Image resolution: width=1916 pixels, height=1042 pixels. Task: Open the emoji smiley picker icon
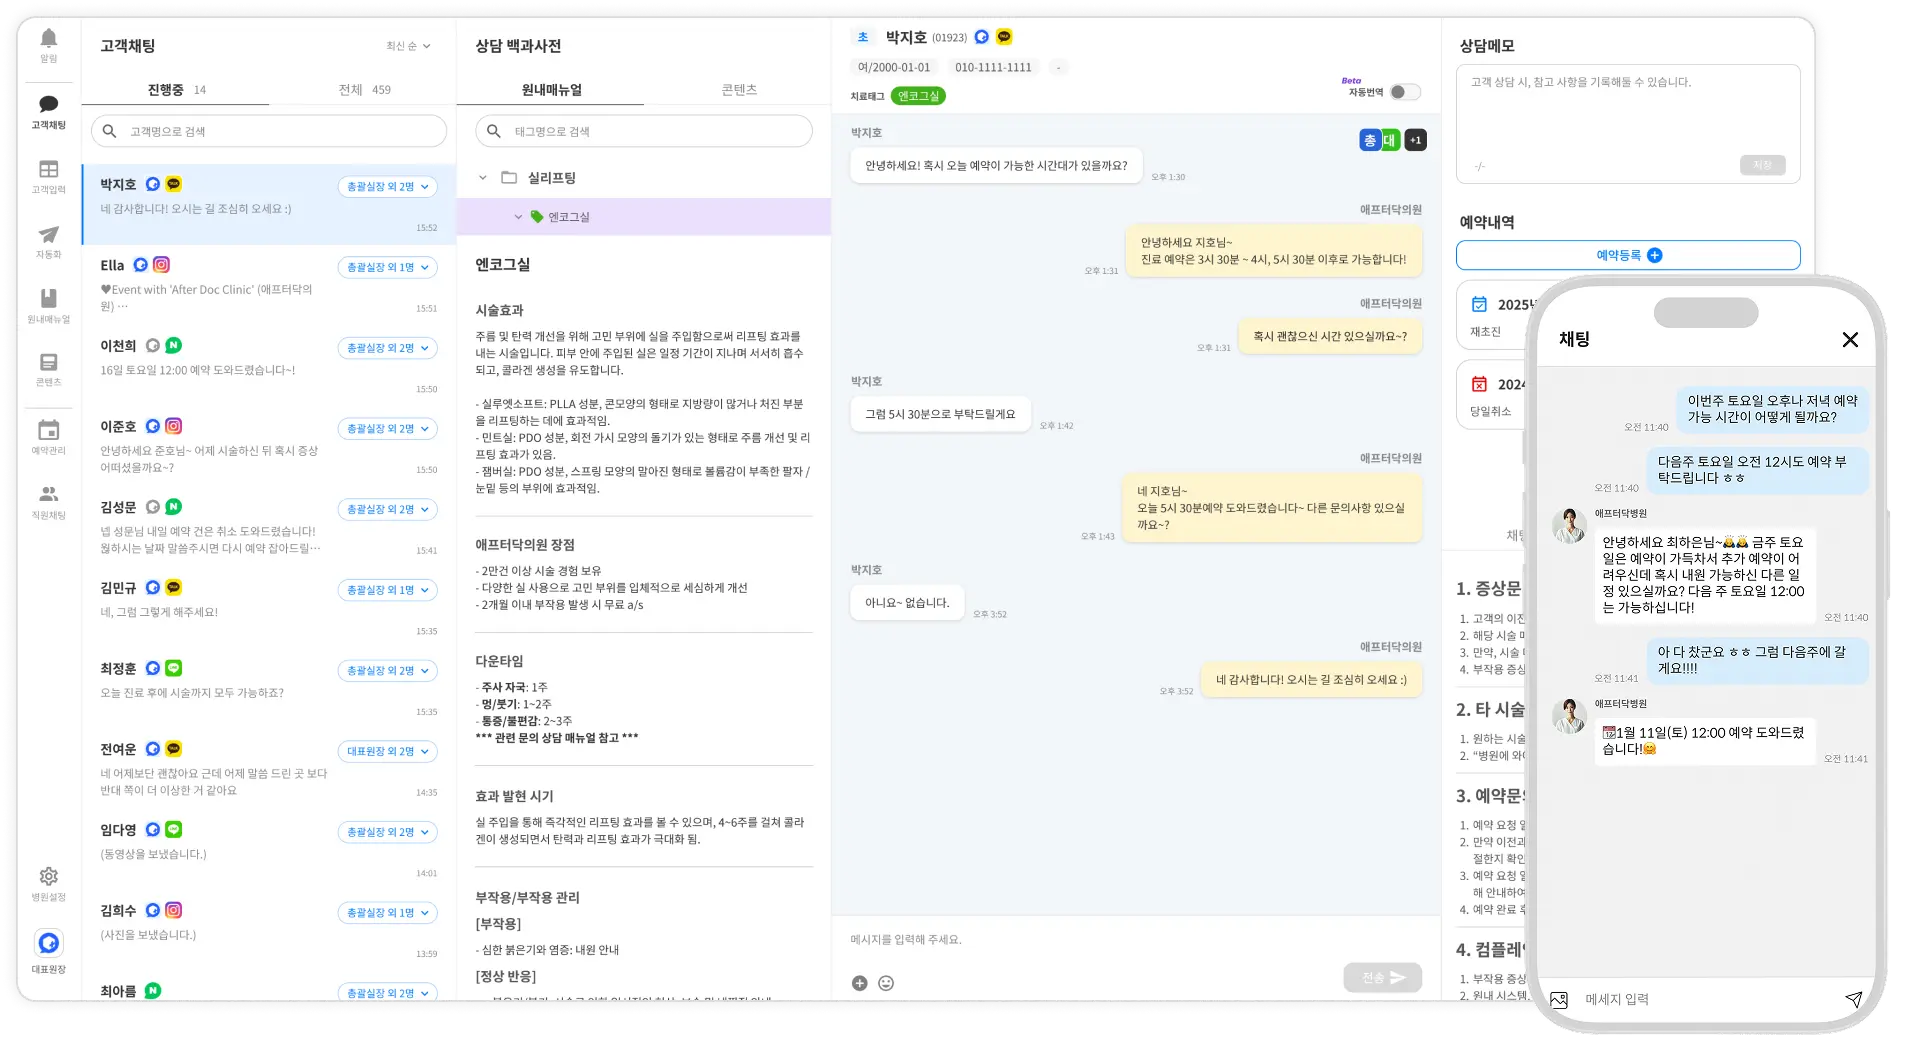click(x=886, y=983)
